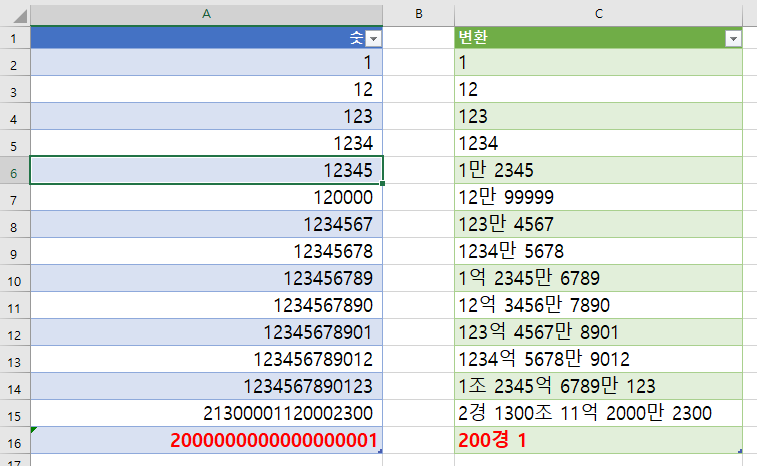Select column A header
Image resolution: width=757 pixels, height=466 pixels.
[x=207, y=12]
